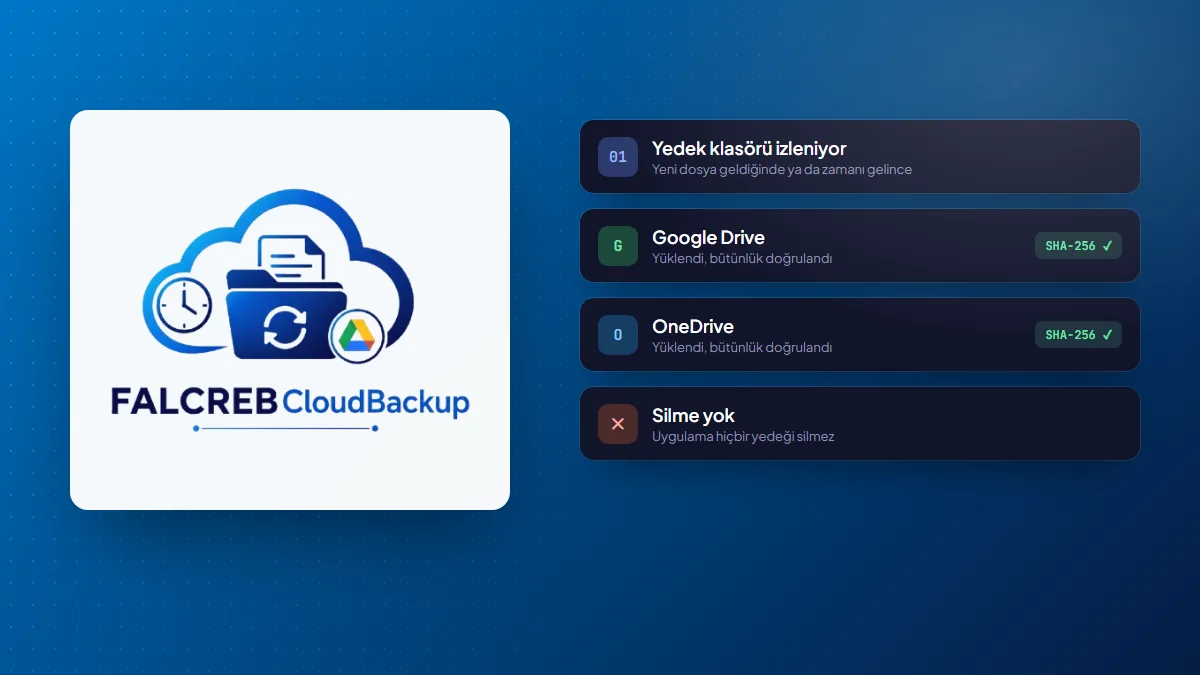This screenshot has width=1200, height=675.
Task: Click 'Yeni dosya geldiğinde ya da zamanı gelince' text
Action: coord(782,169)
